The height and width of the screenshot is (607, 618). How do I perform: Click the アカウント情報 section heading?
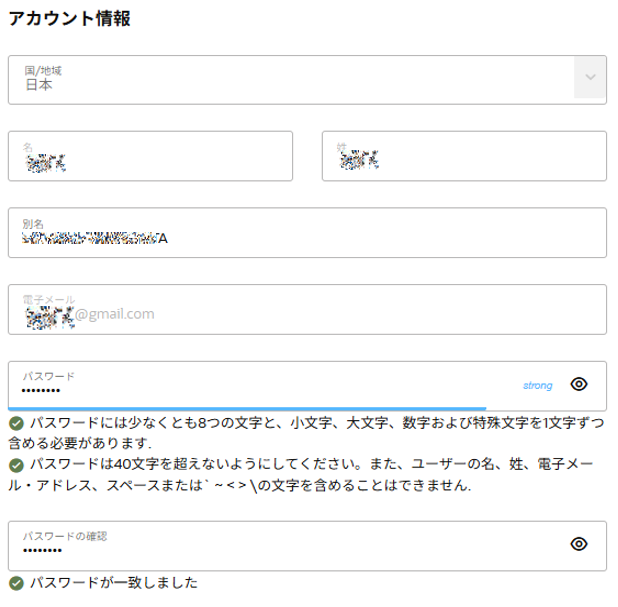[x=69, y=19]
